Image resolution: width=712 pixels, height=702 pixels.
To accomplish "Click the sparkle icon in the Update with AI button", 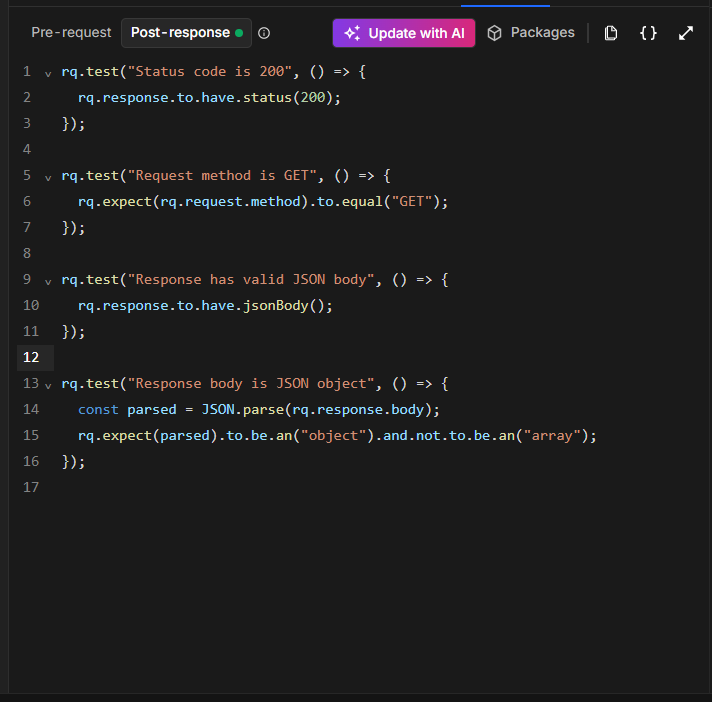I will 352,33.
